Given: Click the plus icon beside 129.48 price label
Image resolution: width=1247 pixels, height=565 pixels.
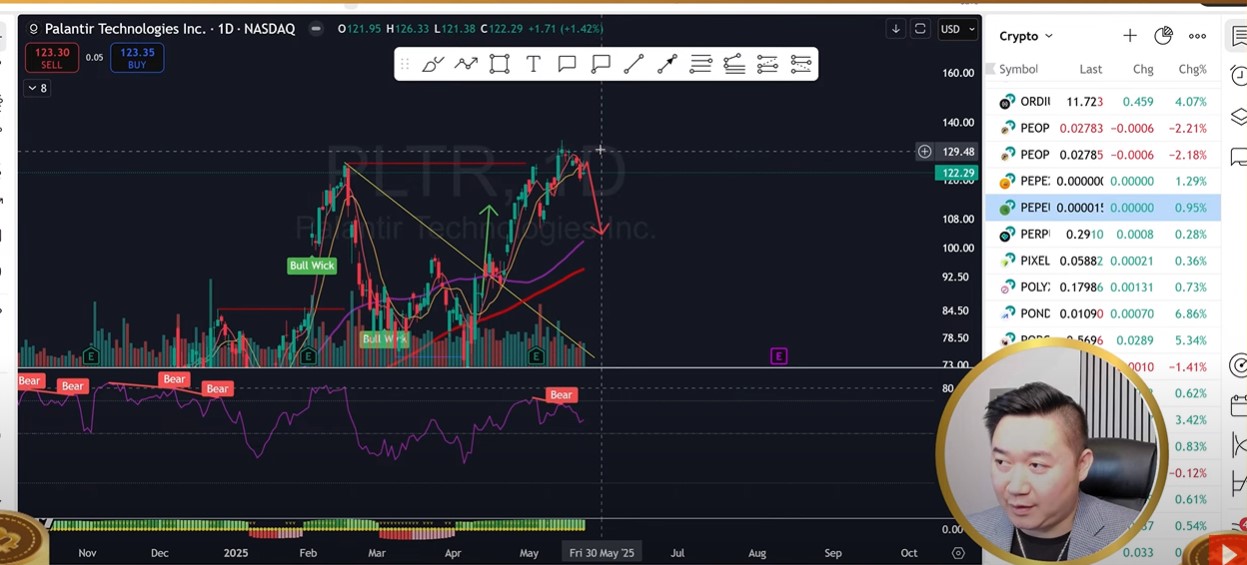Looking at the screenshot, I should point(925,152).
